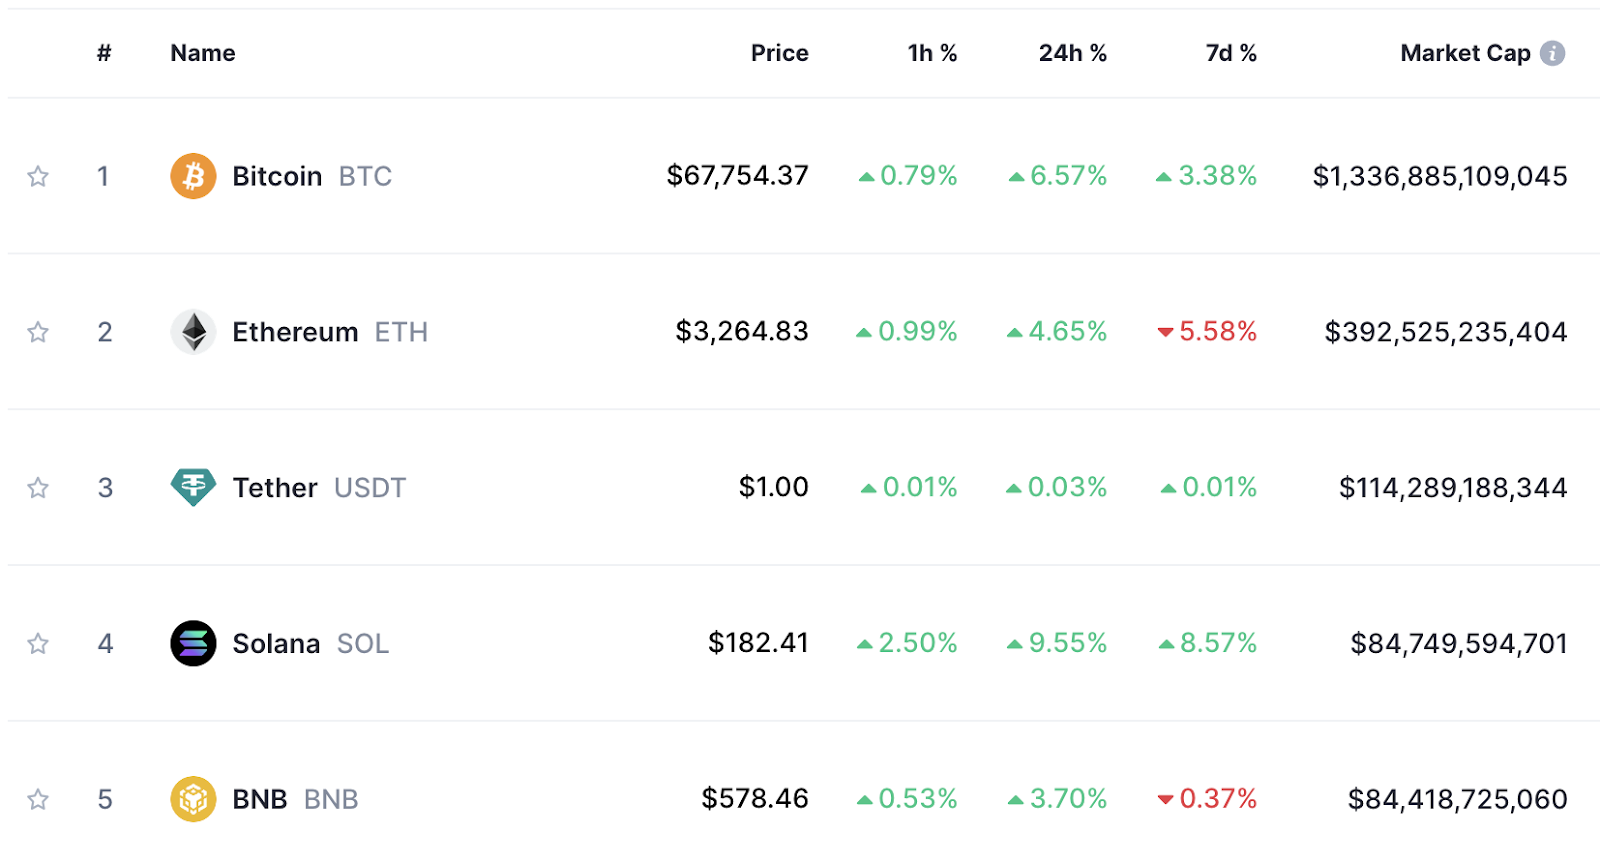Click the 1h % column header

click(x=932, y=53)
